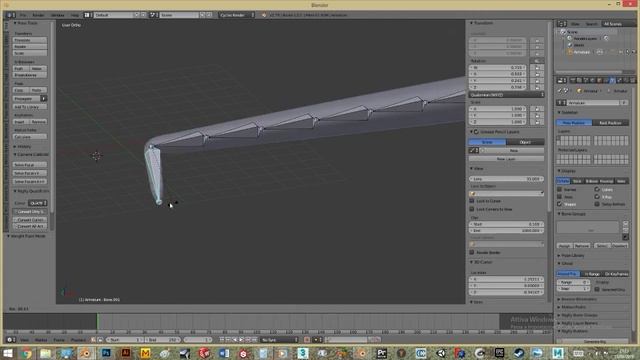Toggle the Names display checkbox
The height and width of the screenshot is (360, 640).
(560, 189)
